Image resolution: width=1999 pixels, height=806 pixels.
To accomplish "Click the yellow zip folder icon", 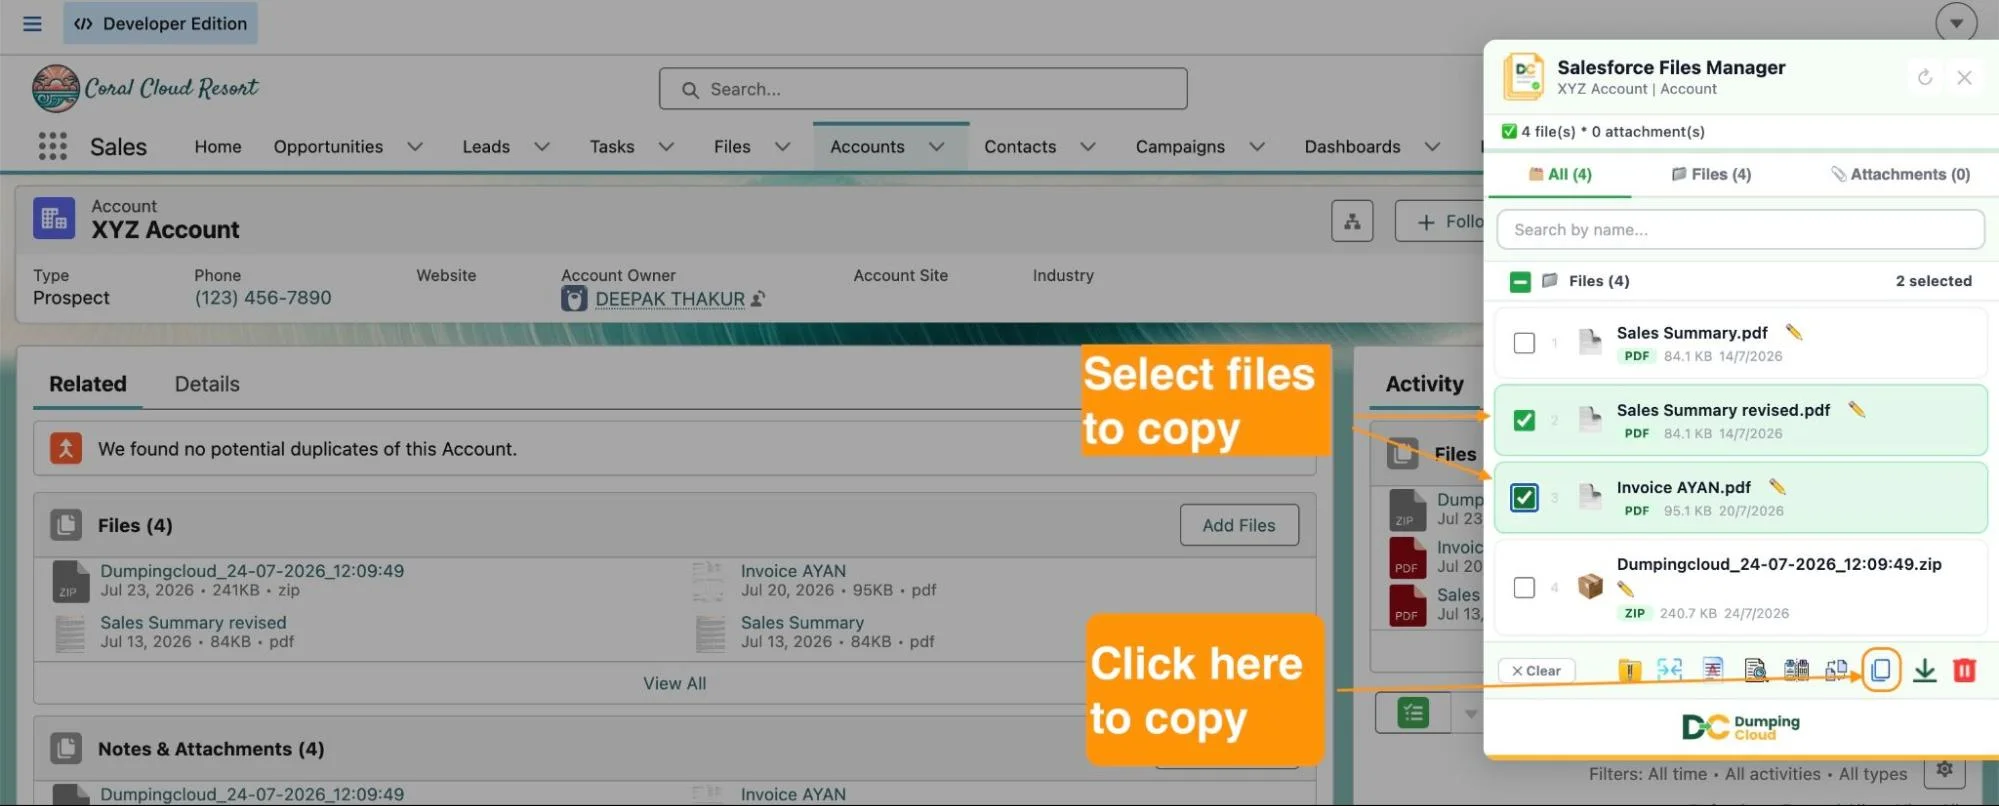I will [x=1629, y=670].
